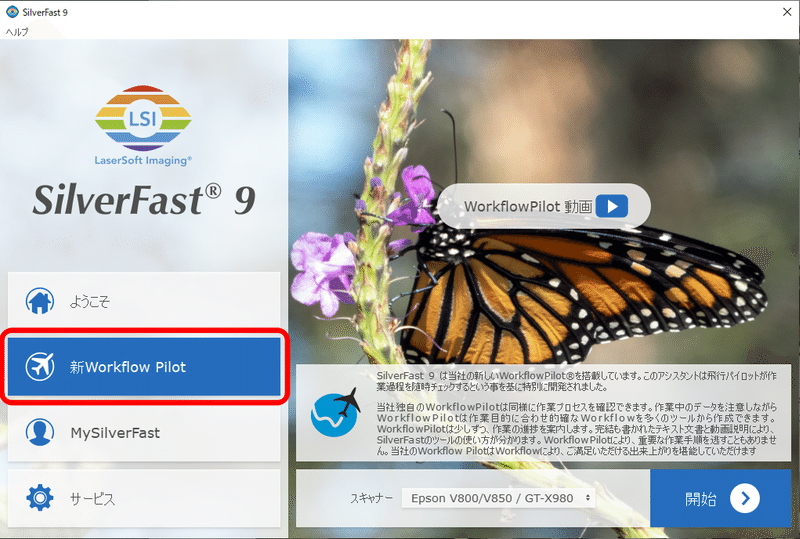This screenshot has width=800, height=539.
Task: Click the blue WorkflowPilot airplane globe icon
Action: pos(335,412)
